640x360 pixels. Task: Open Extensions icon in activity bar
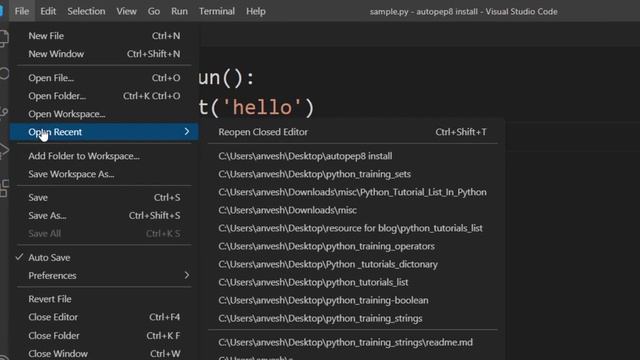[4, 188]
